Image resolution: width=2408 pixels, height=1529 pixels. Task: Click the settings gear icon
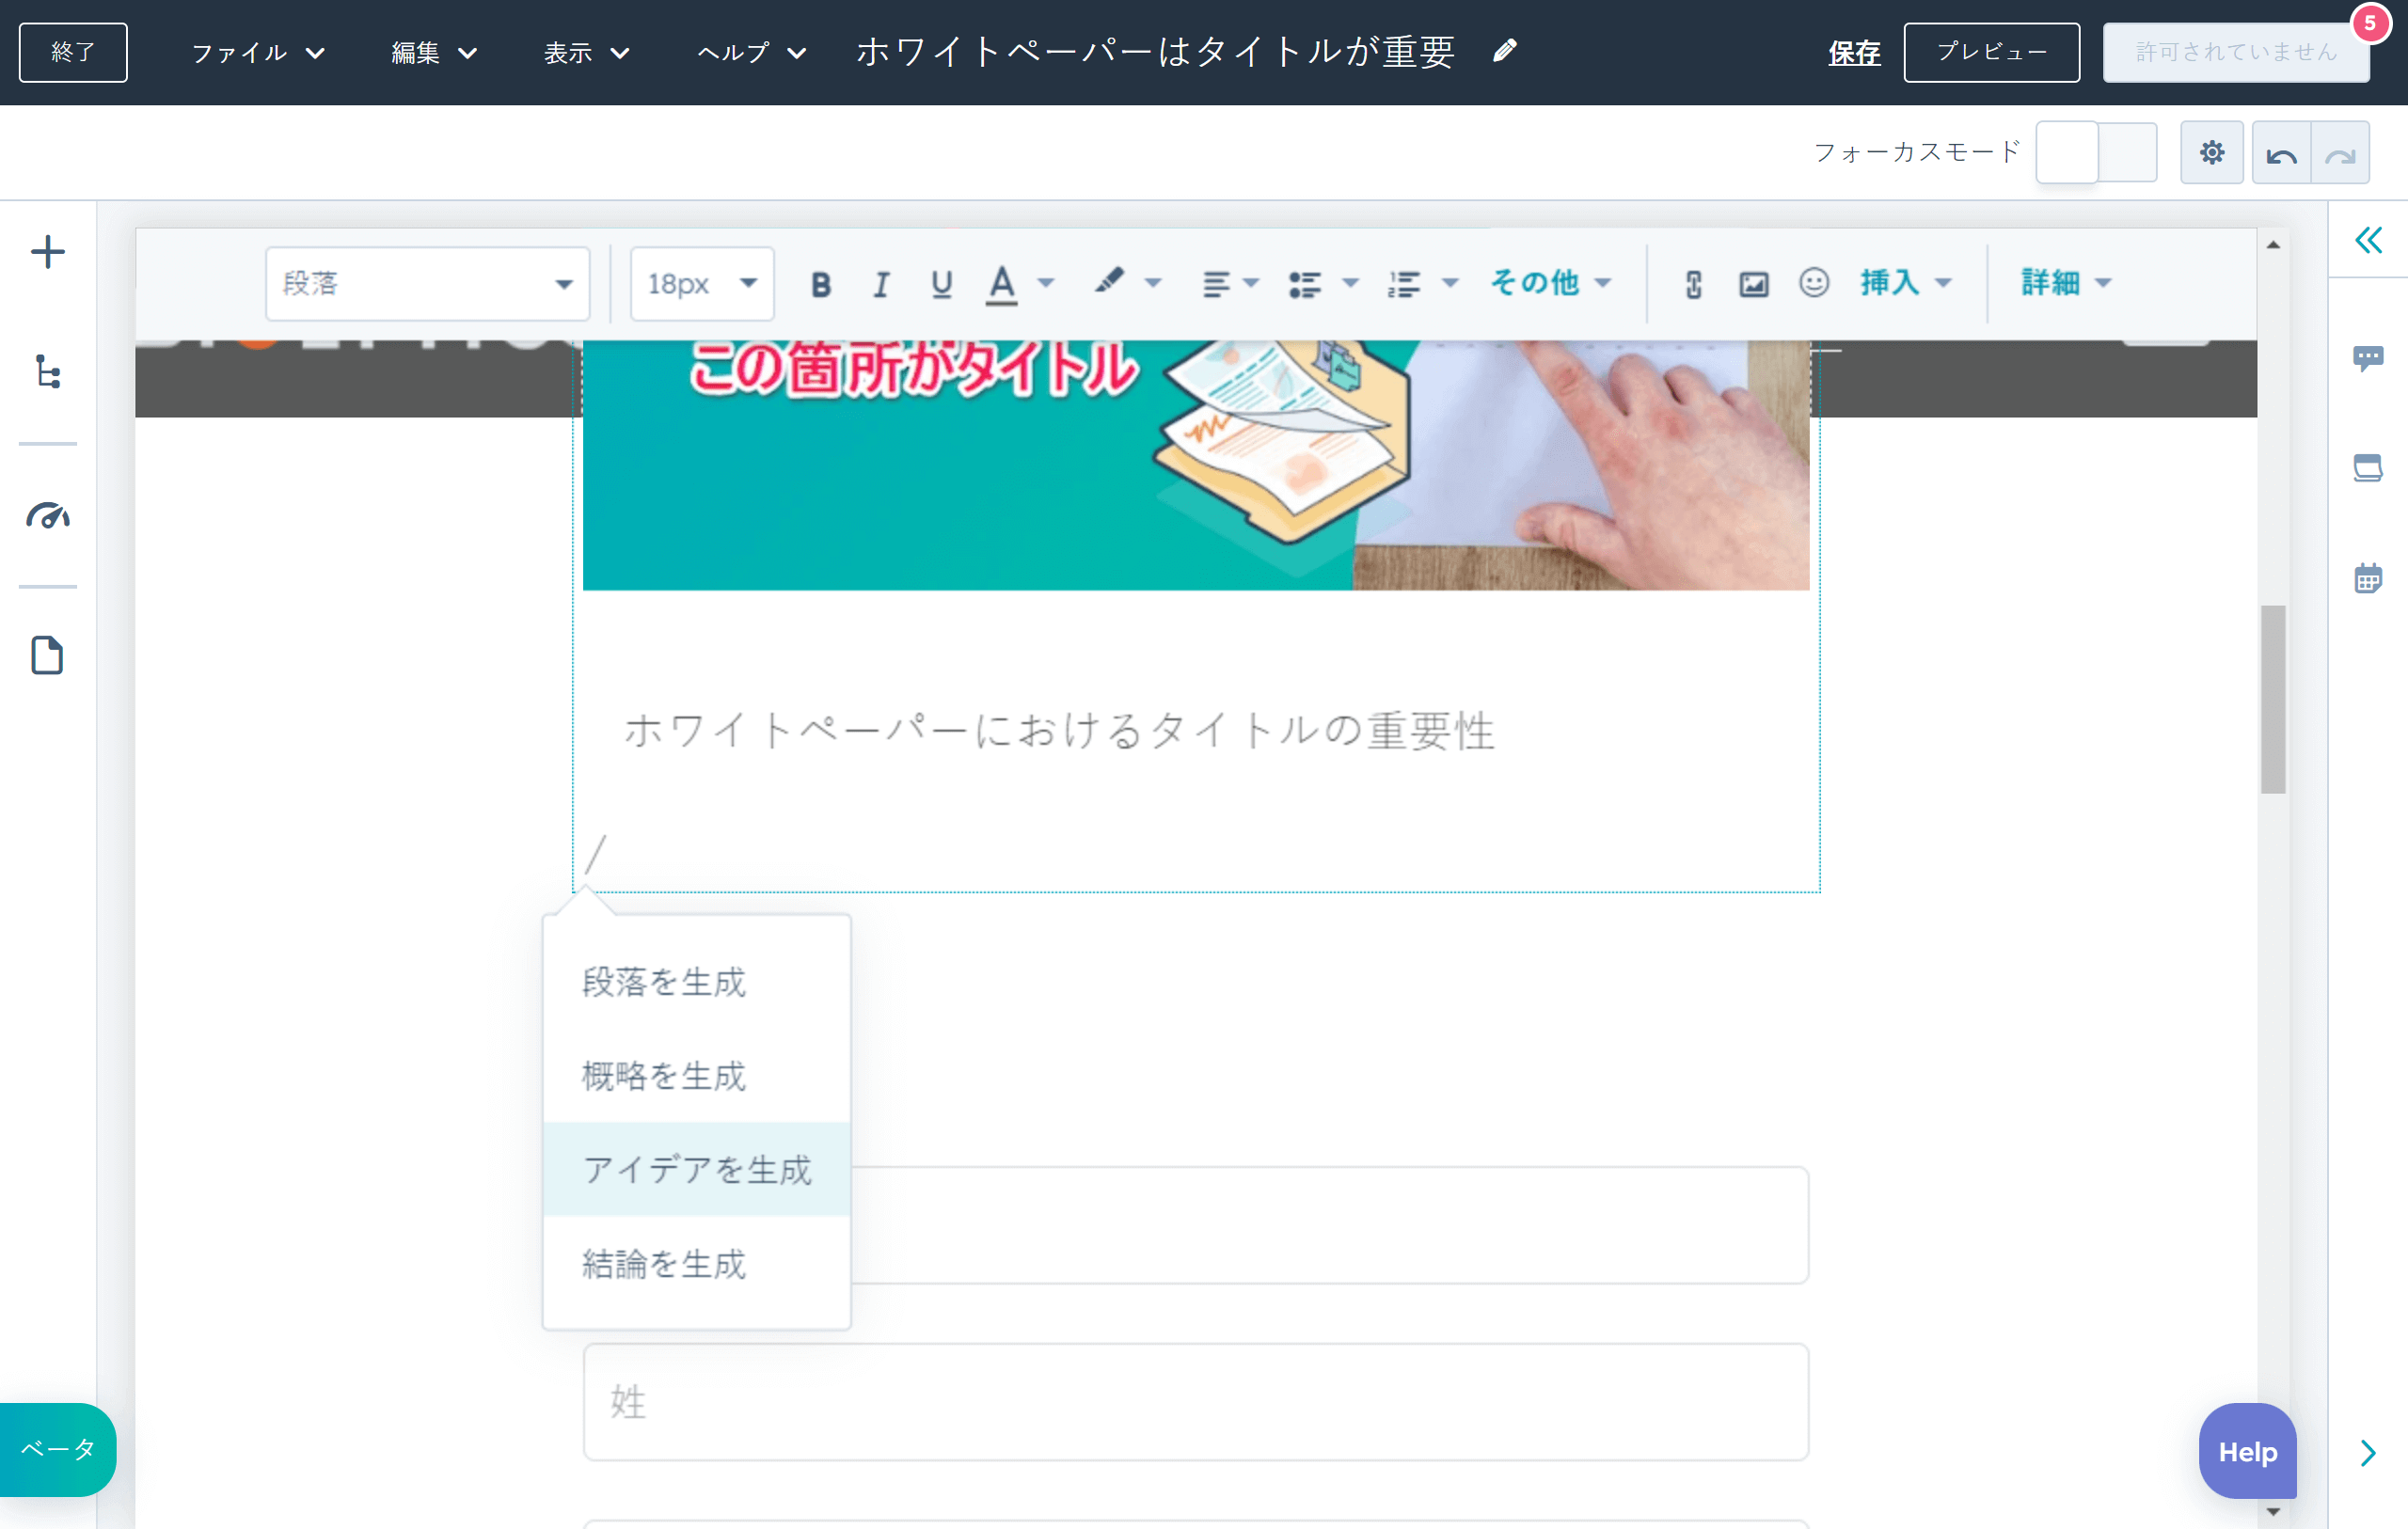point(2212,152)
